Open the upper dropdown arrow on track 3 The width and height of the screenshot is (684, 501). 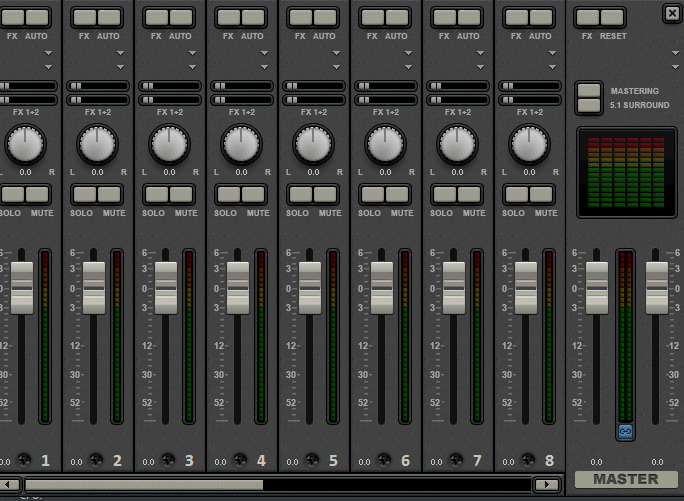[x=192, y=53]
